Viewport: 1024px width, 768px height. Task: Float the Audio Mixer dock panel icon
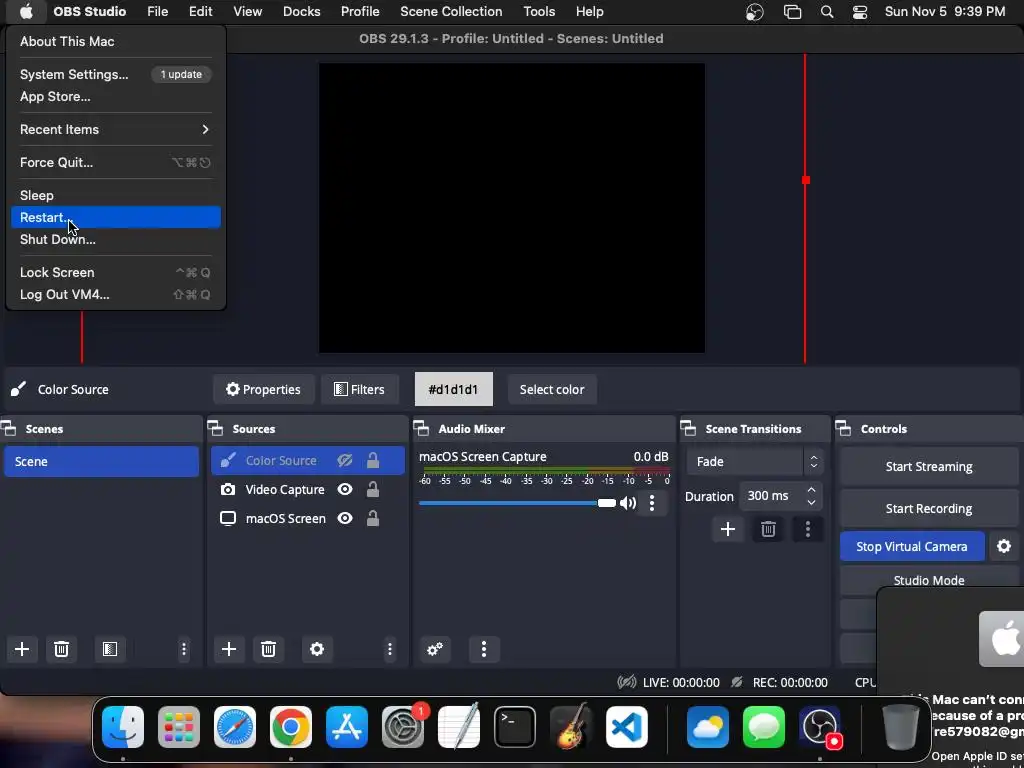click(422, 429)
